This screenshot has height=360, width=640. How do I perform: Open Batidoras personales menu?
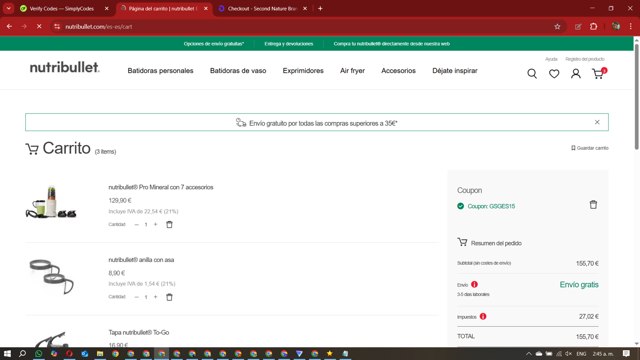pos(160,71)
